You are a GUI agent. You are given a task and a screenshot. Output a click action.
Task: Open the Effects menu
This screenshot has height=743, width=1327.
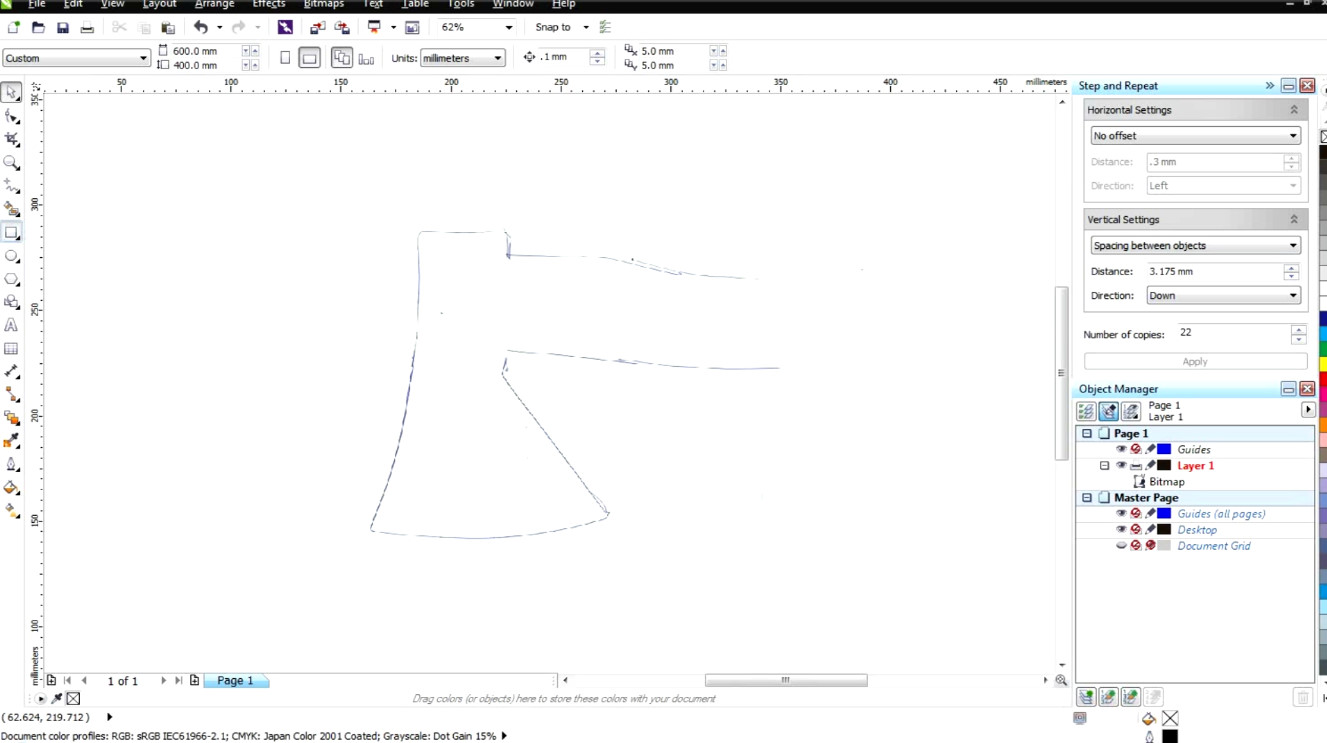(269, 4)
